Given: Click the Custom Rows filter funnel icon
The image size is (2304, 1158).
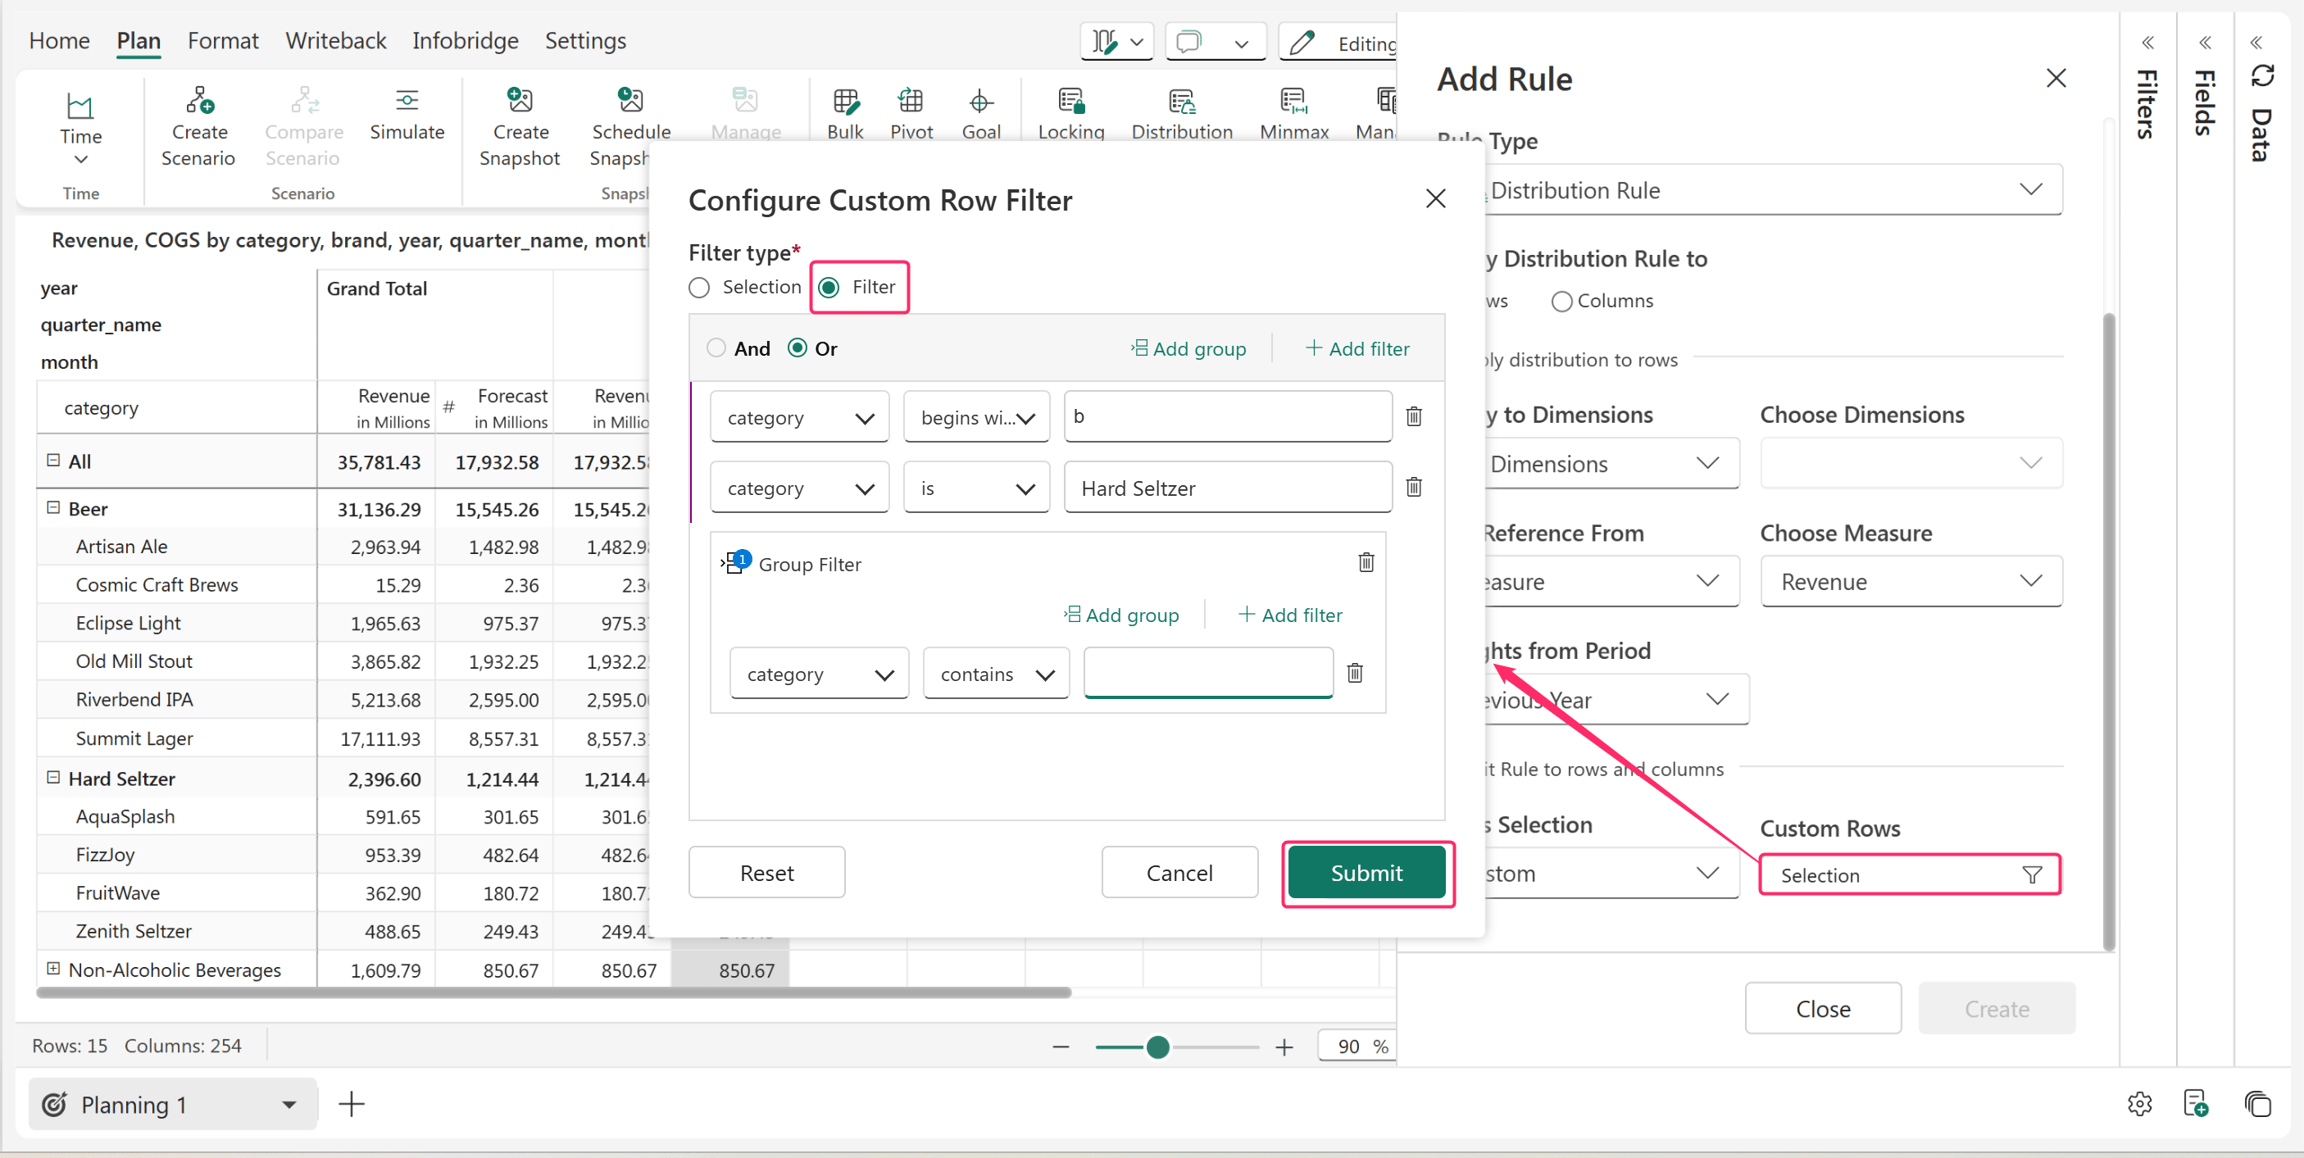Looking at the screenshot, I should pyautogui.click(x=2032, y=875).
